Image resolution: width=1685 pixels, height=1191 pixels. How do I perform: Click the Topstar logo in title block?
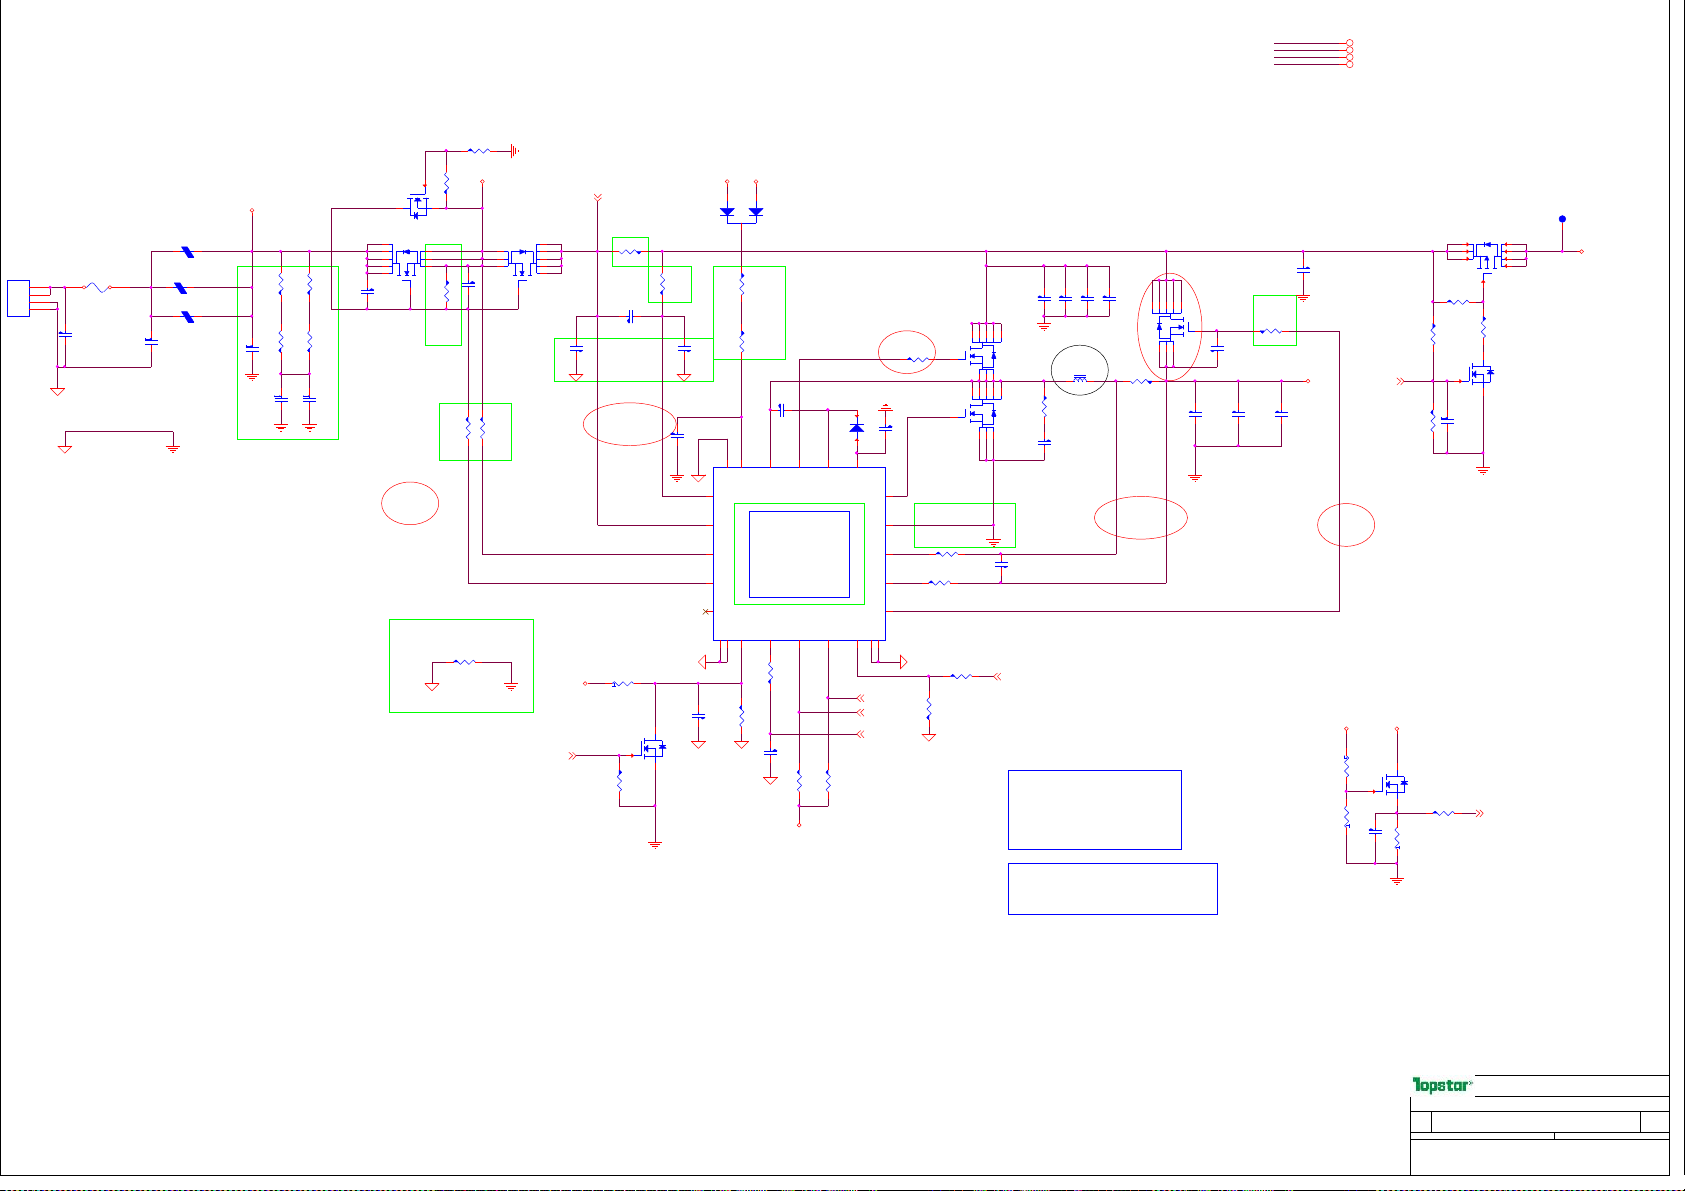tap(1441, 1085)
